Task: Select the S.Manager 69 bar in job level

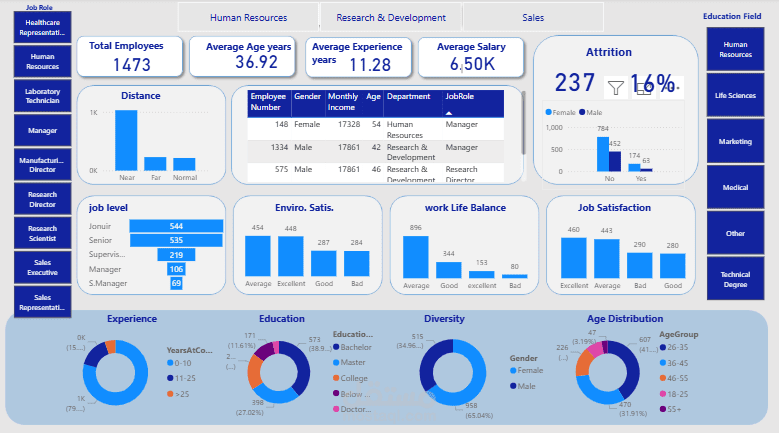Action: click(x=176, y=283)
